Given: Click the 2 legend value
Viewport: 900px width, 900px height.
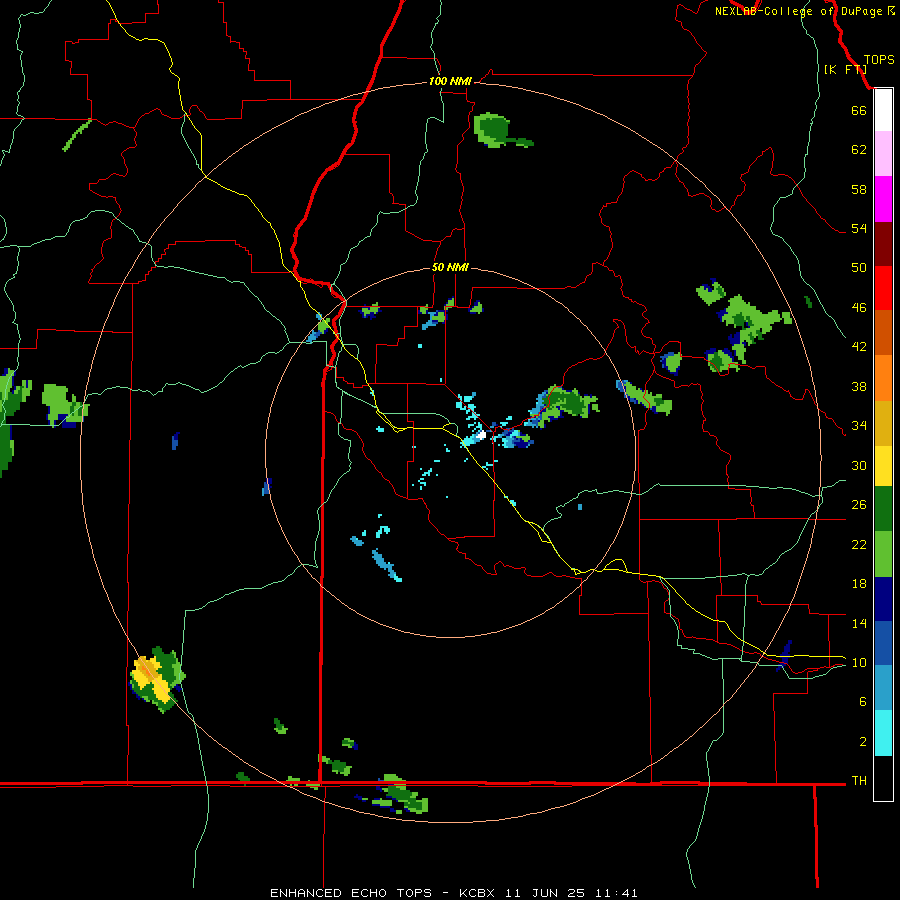Looking at the screenshot, I should click(x=863, y=742).
